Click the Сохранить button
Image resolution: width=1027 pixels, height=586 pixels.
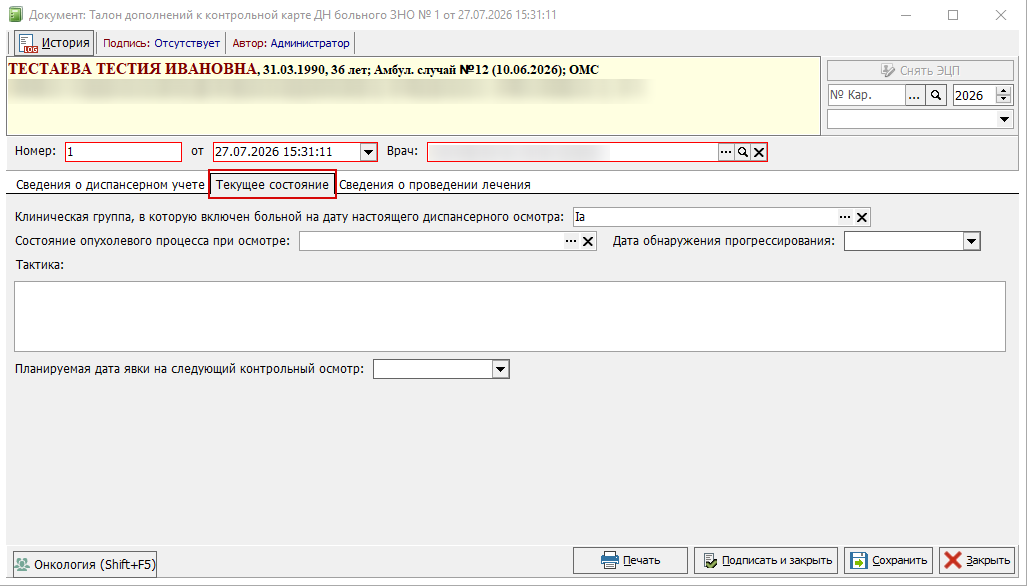coord(888,560)
